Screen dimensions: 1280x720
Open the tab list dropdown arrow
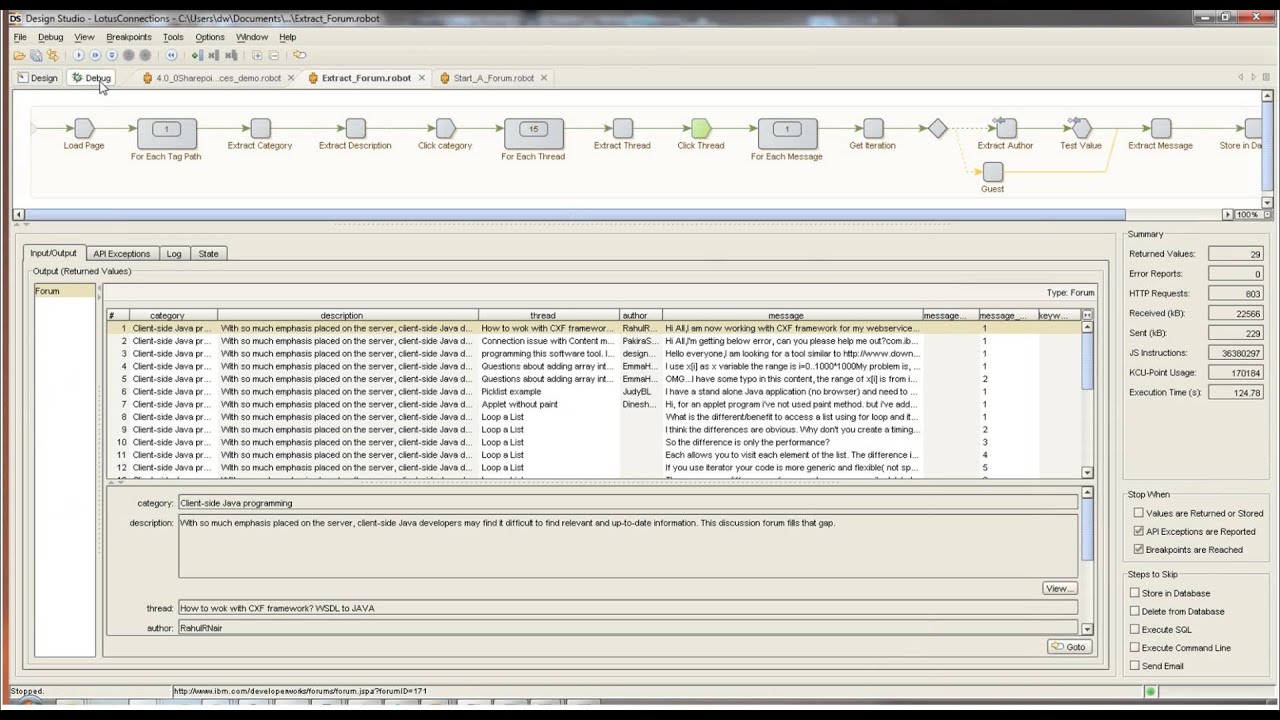pos(1266,77)
